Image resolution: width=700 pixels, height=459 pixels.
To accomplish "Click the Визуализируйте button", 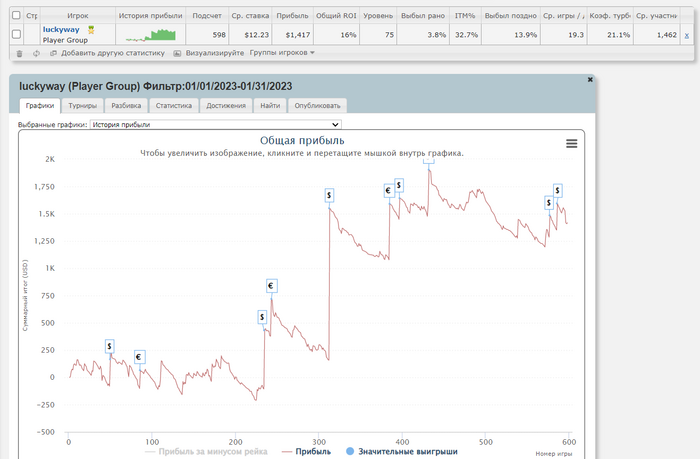I will coord(215,53).
